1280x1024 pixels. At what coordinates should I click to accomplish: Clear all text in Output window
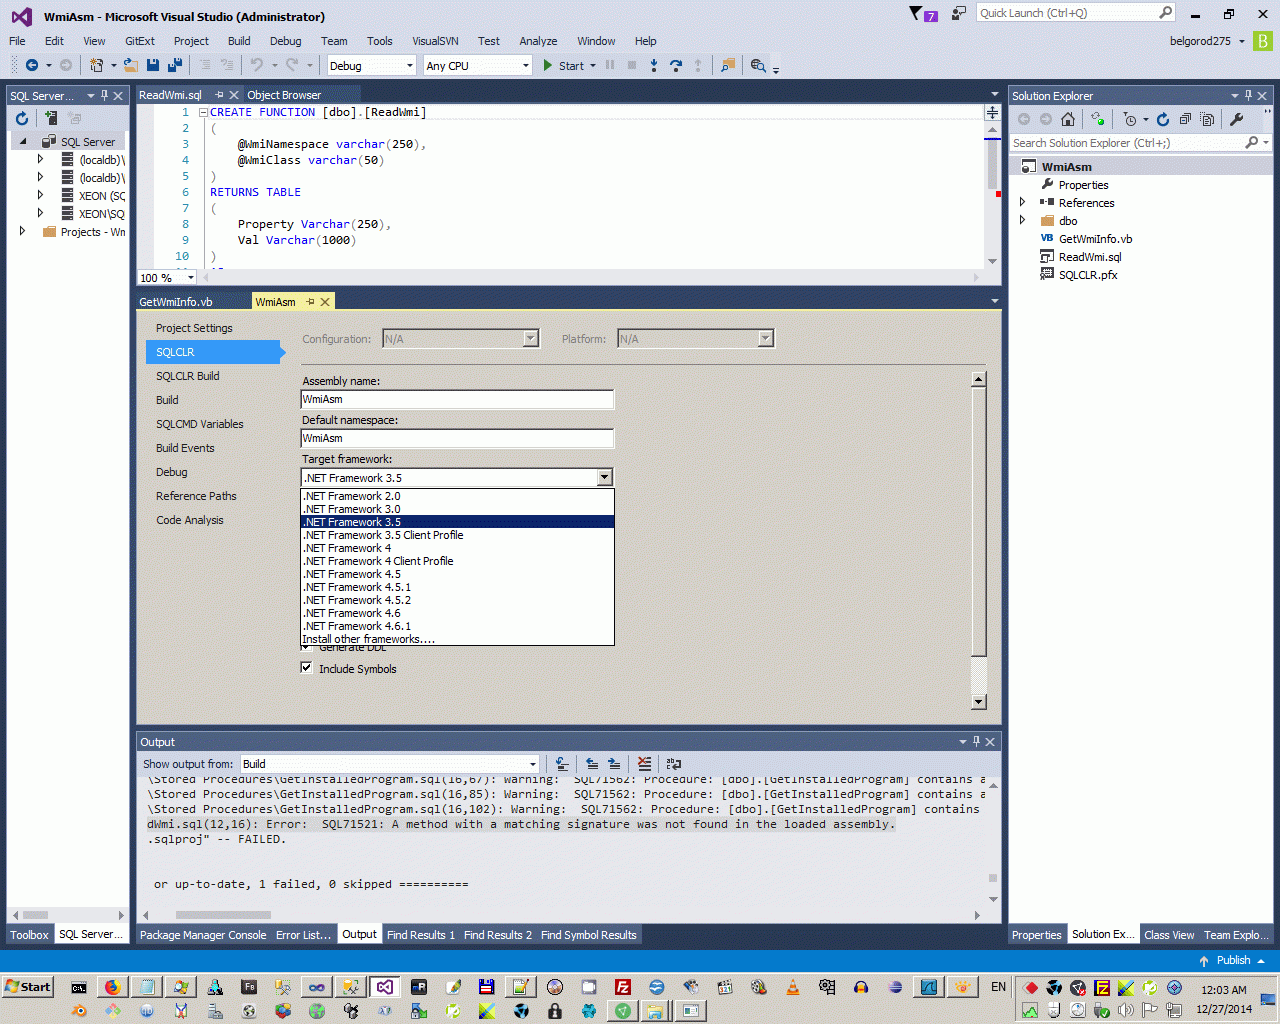[x=644, y=764]
